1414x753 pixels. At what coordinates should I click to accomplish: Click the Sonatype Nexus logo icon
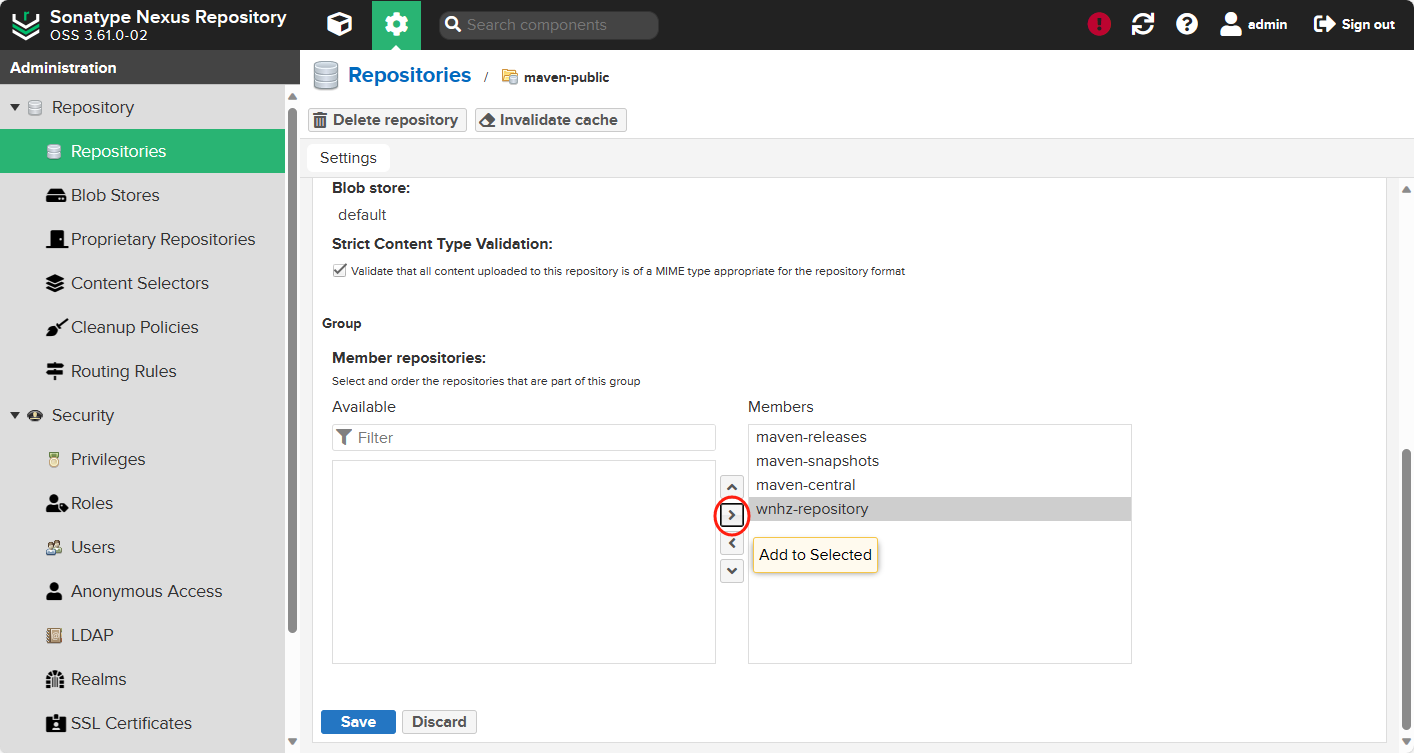point(26,25)
